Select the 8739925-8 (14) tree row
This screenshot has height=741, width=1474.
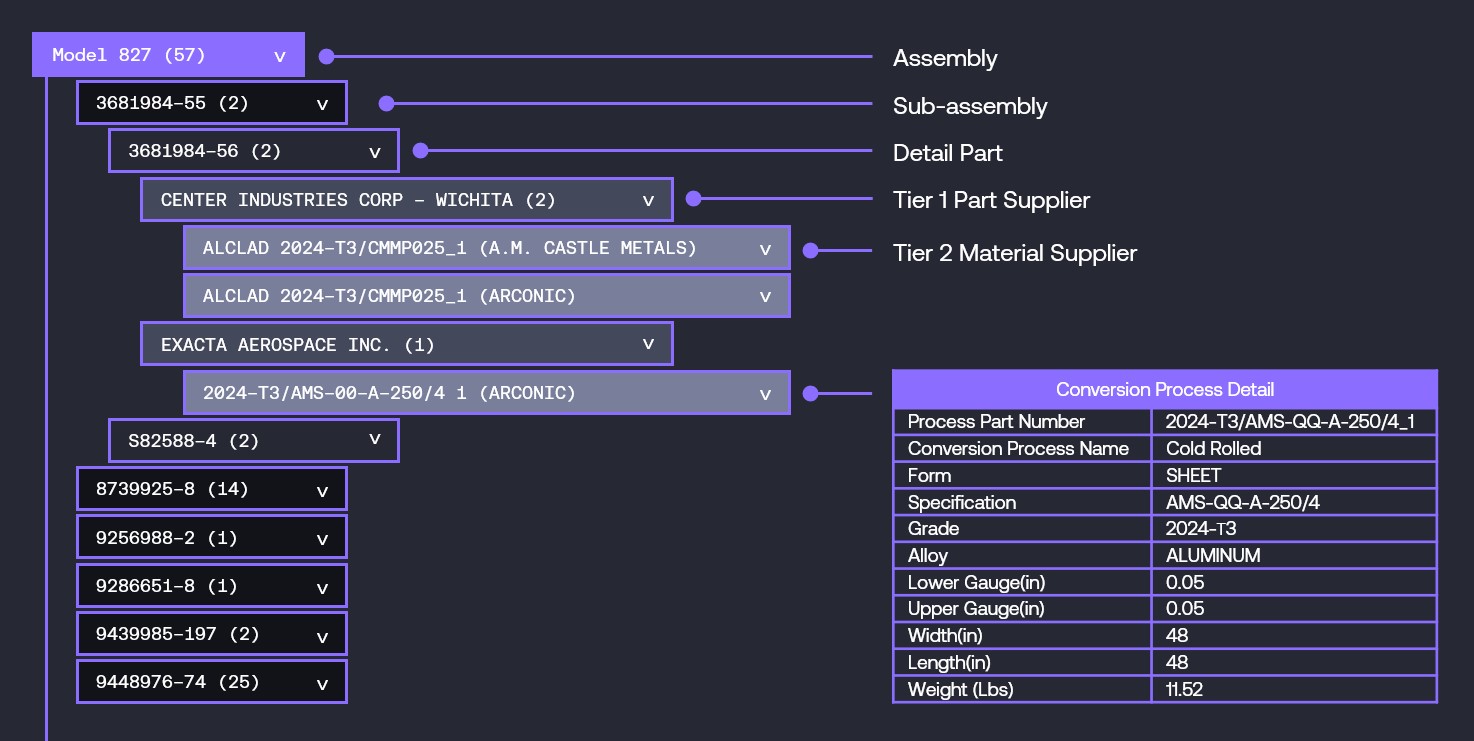pyautogui.click(x=212, y=489)
